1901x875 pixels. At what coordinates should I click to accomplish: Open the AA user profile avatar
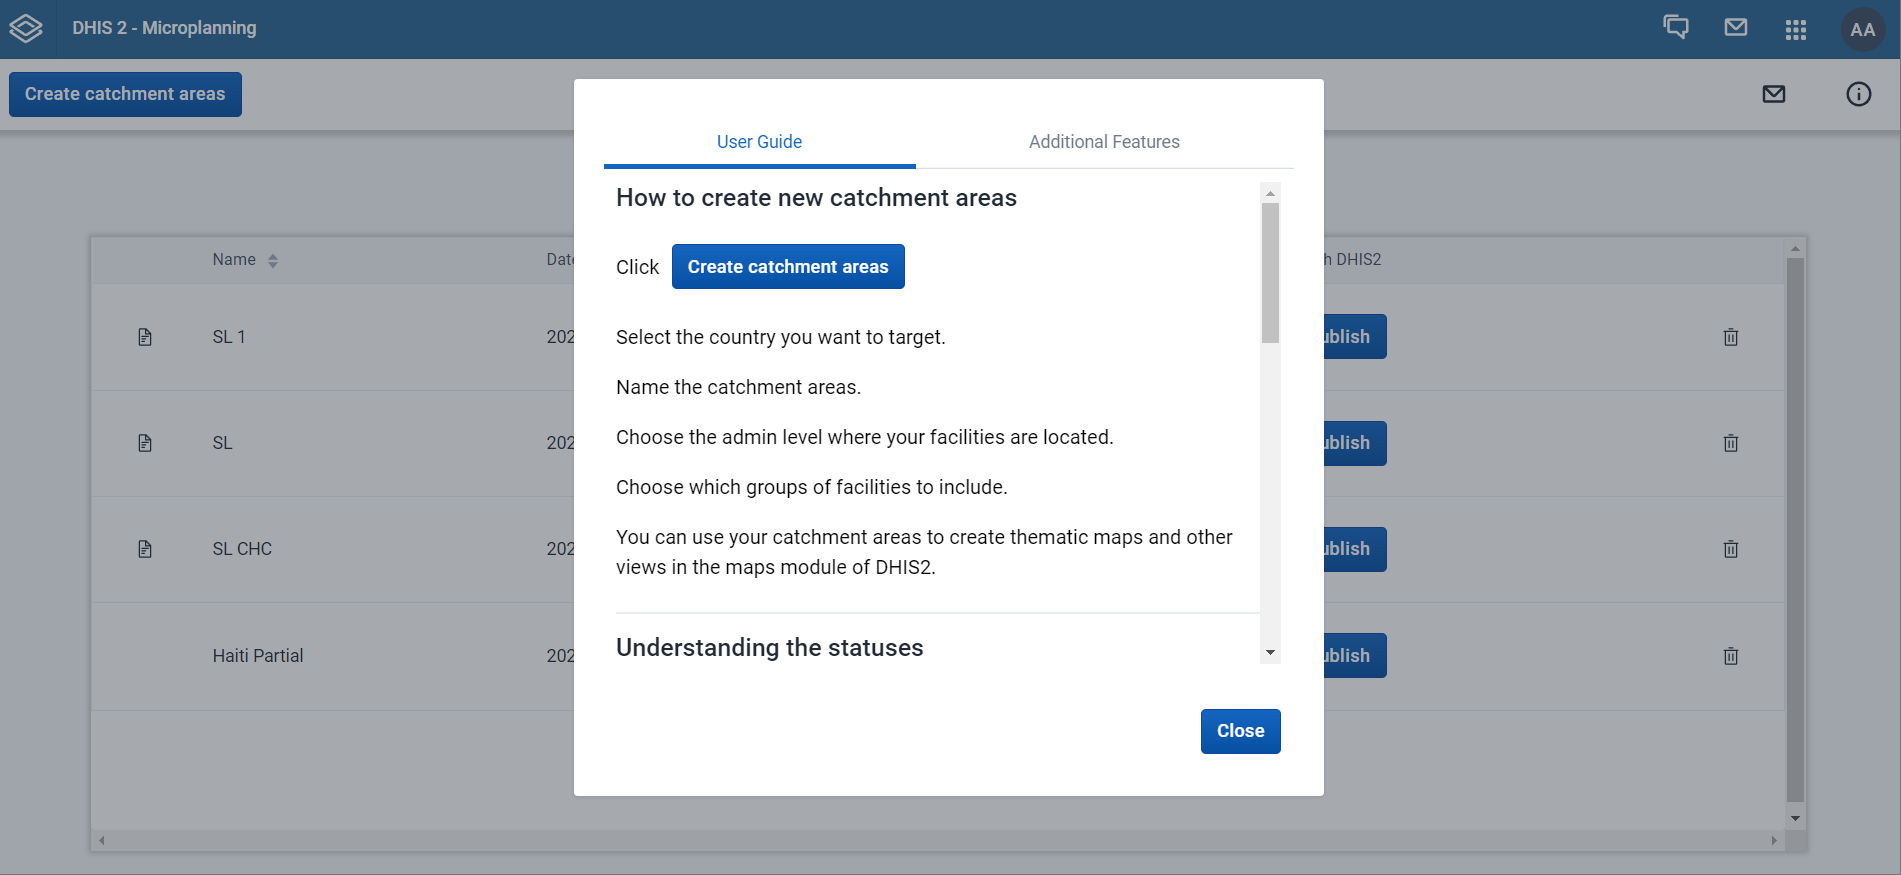pyautogui.click(x=1862, y=29)
